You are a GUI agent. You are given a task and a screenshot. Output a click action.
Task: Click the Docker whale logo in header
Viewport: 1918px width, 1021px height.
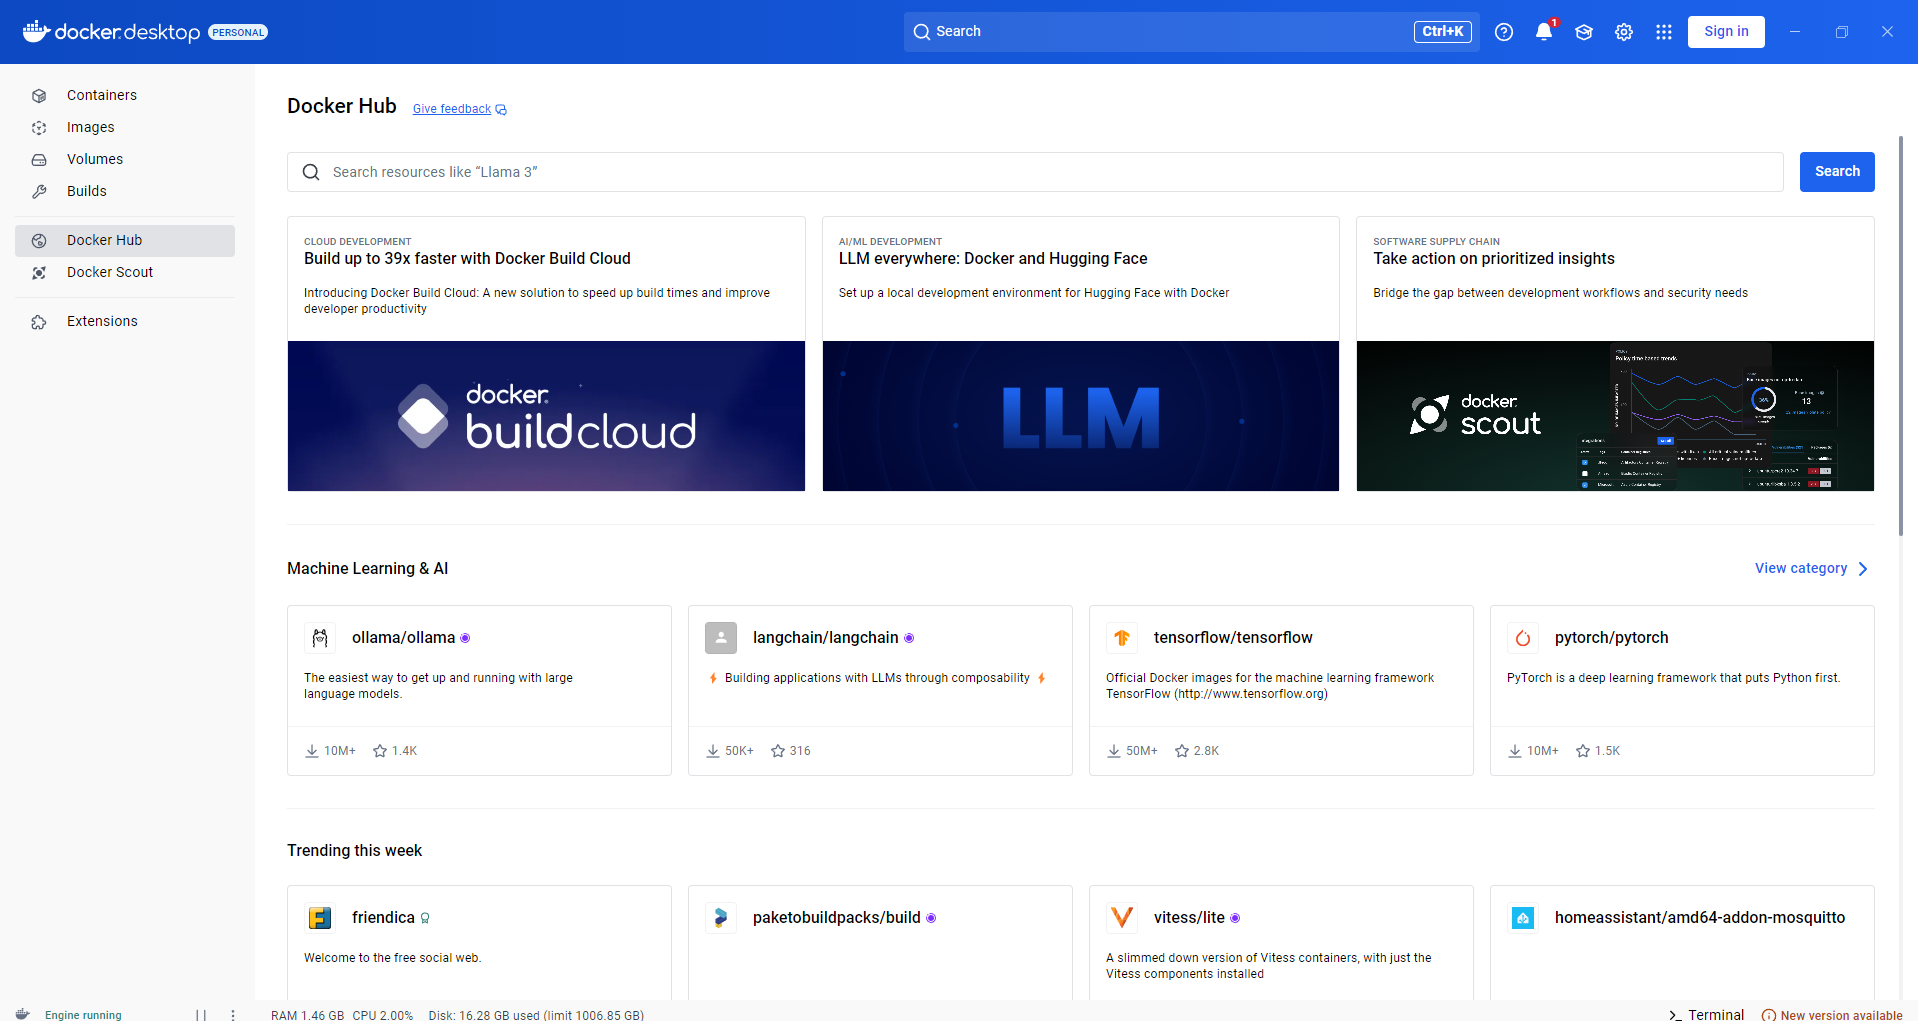[36, 31]
